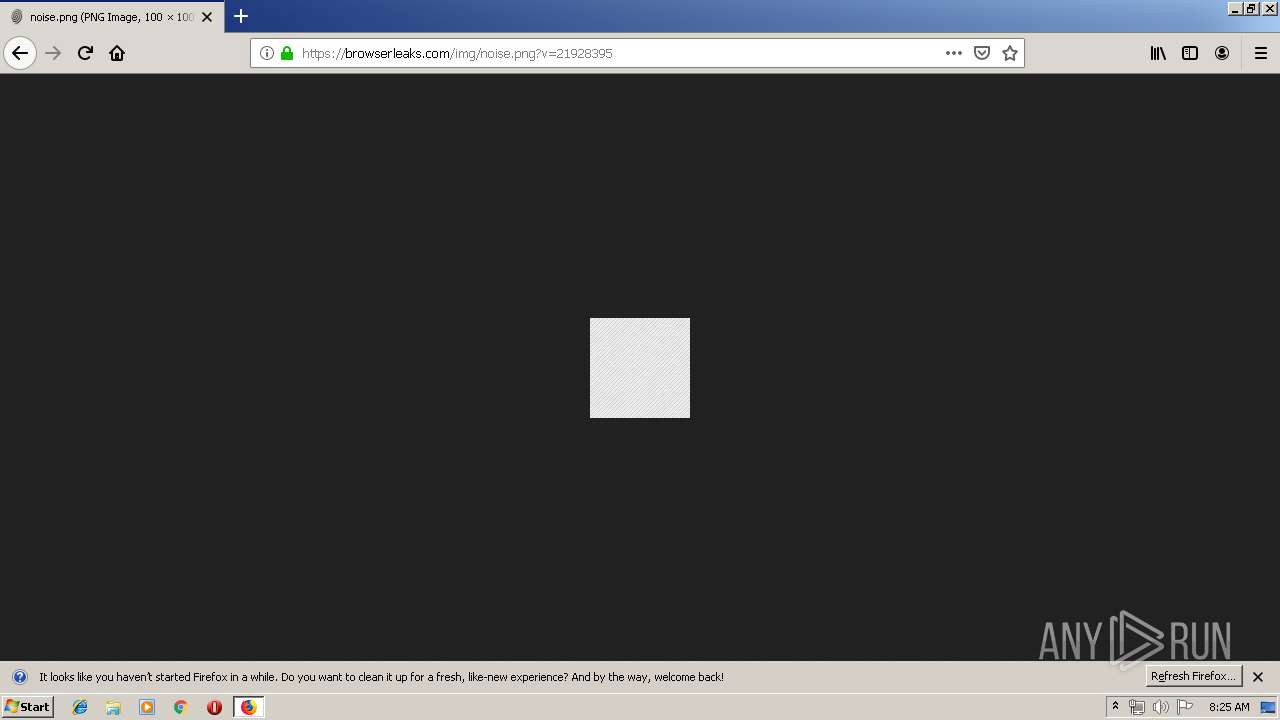The width and height of the screenshot is (1280, 720).
Task: Open the Windows Start menu
Action: [28, 706]
